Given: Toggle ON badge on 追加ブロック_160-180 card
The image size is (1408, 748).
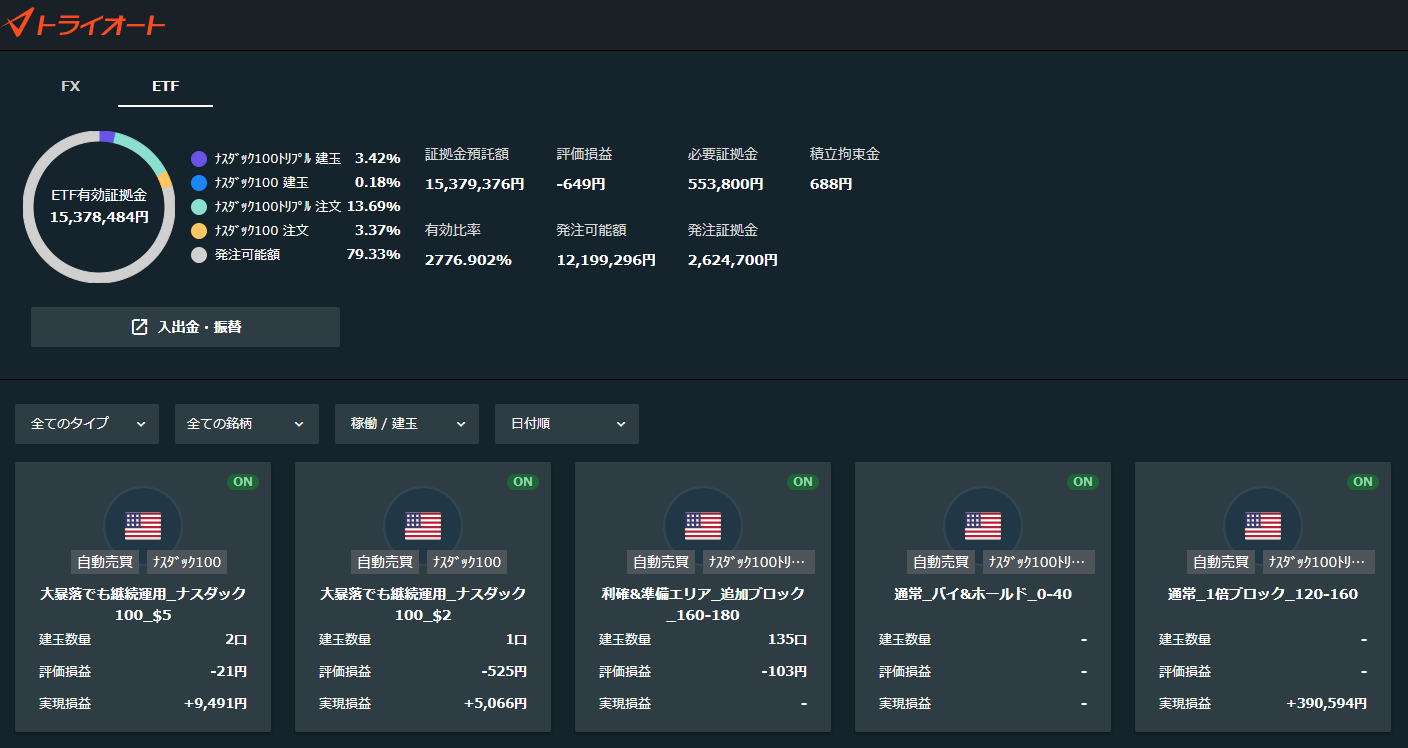Looking at the screenshot, I should tap(803, 482).
